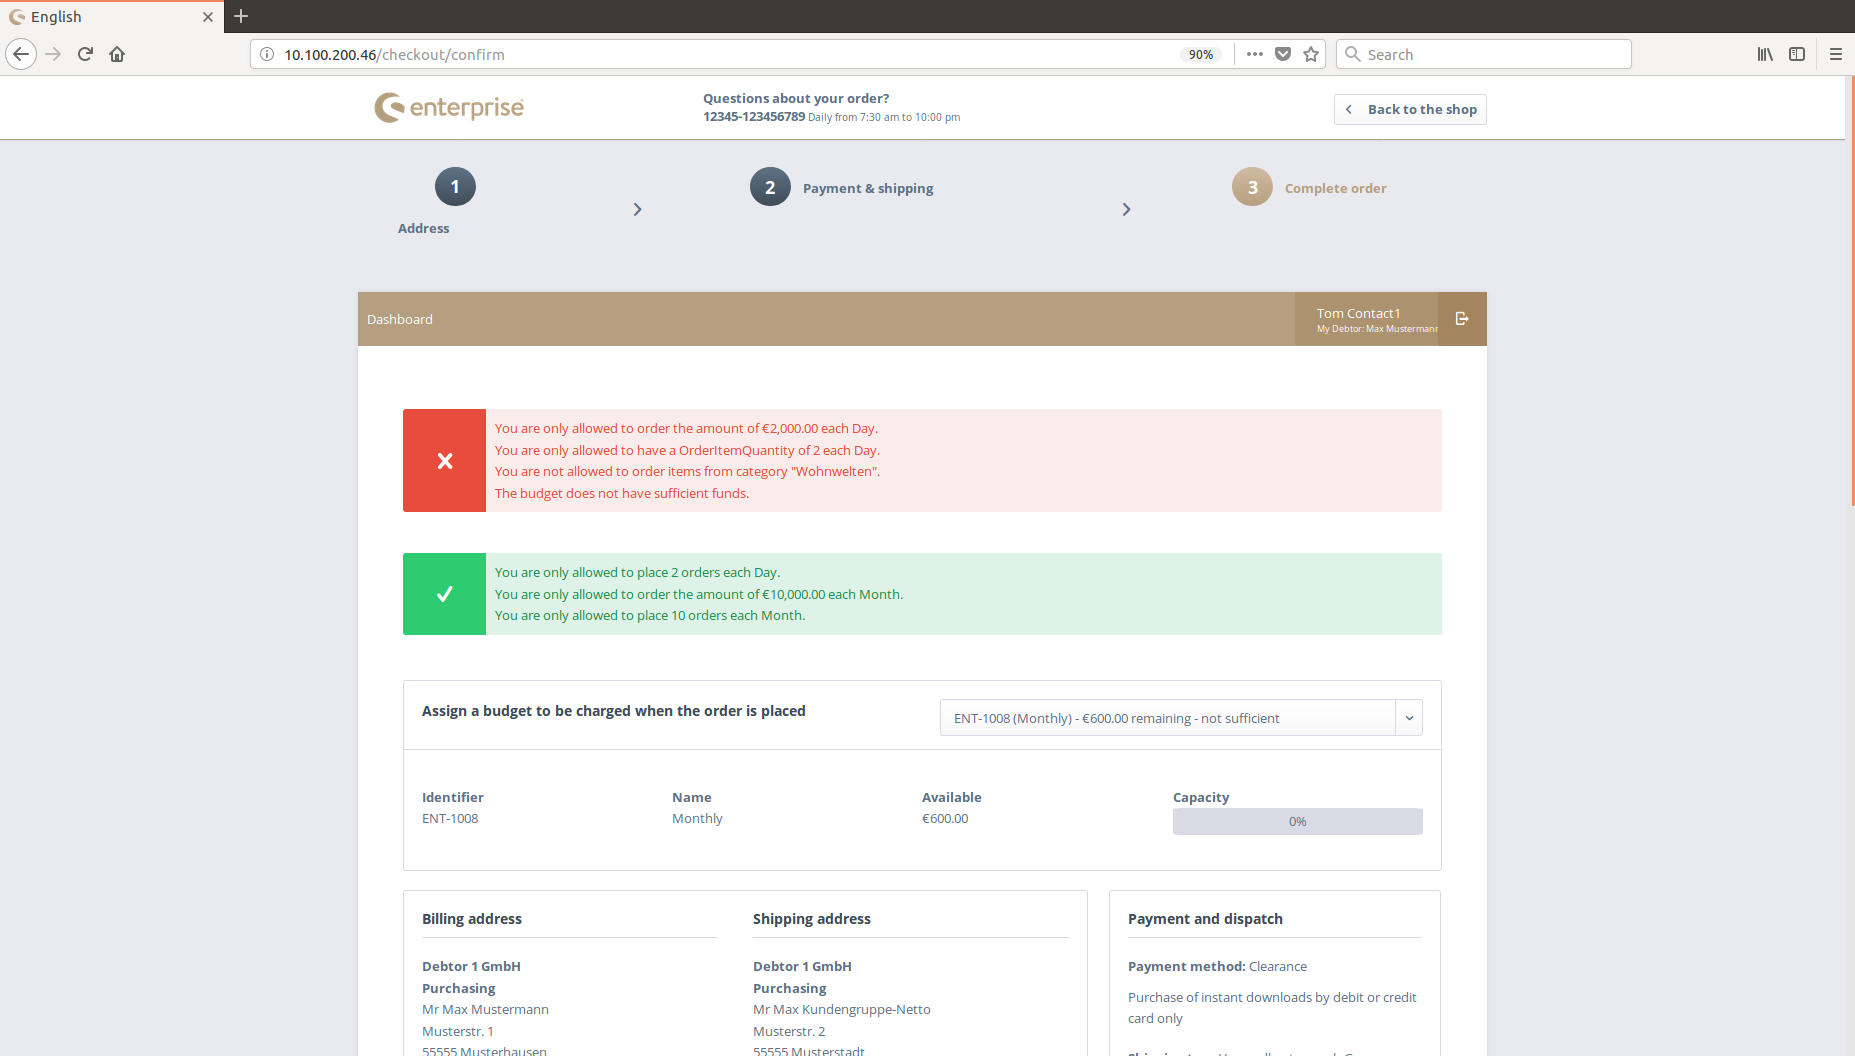The height and width of the screenshot is (1056, 1855).
Task: Expand the budget selection dropdown arrow
Action: point(1409,718)
